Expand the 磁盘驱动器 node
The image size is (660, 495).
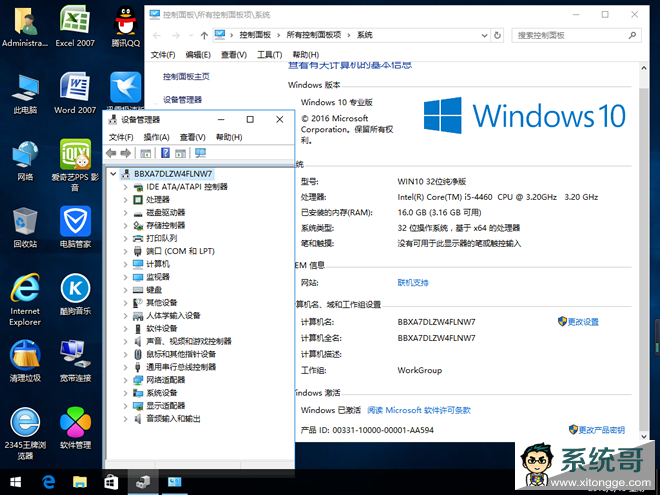point(125,213)
